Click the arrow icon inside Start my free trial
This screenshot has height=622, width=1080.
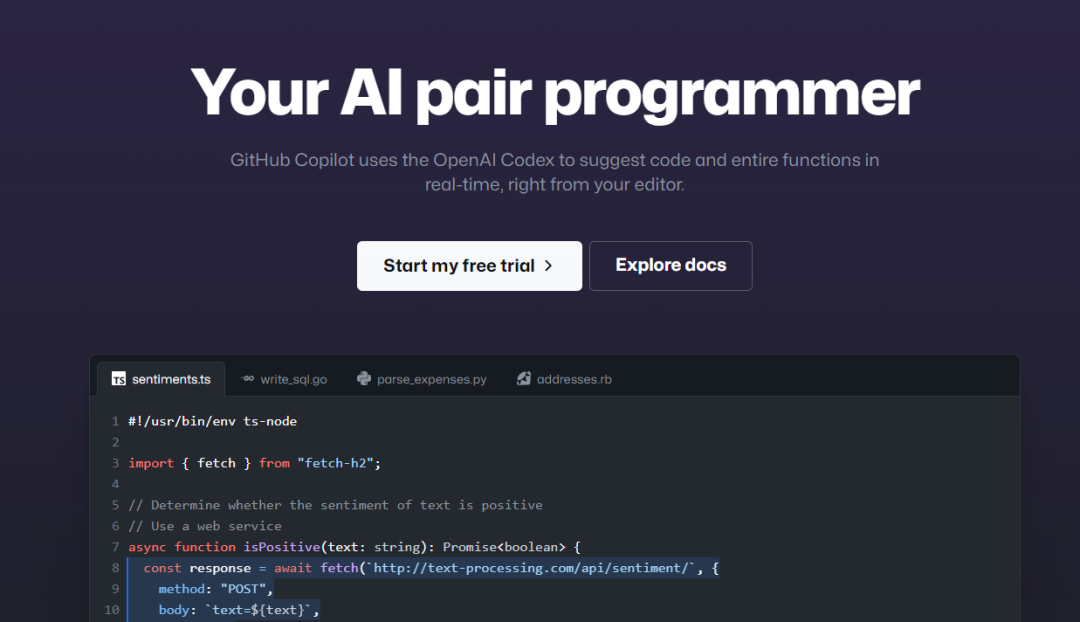(x=548, y=265)
